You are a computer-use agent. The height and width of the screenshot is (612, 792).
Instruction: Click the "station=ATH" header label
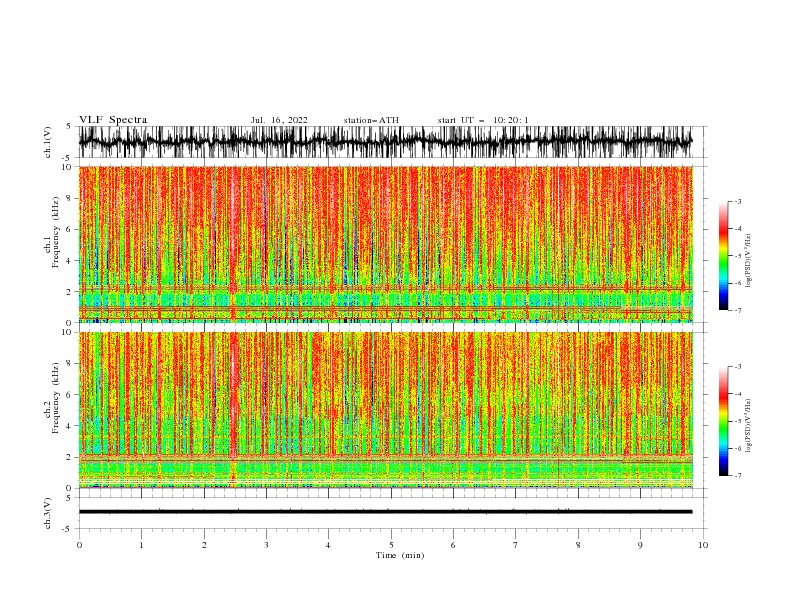(371, 120)
